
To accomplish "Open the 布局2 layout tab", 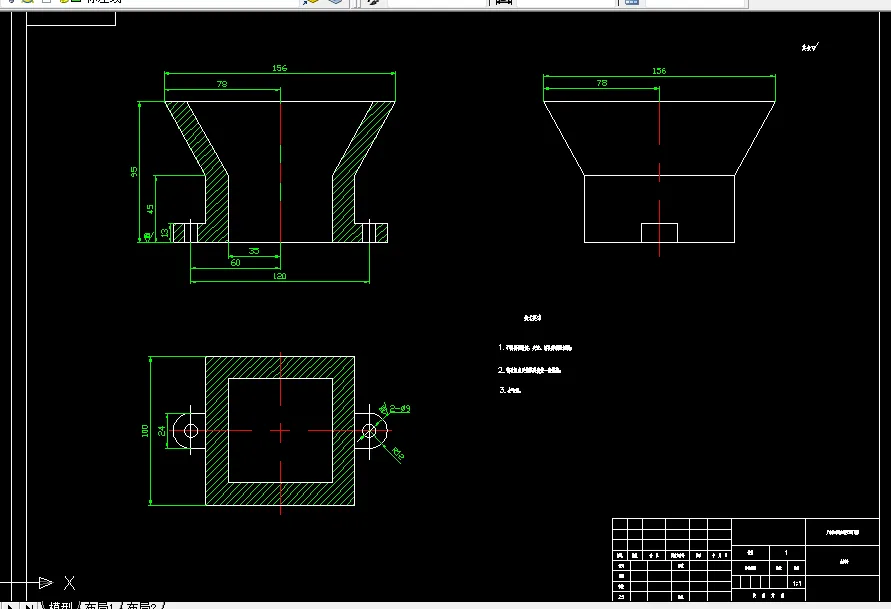I will point(140,606).
